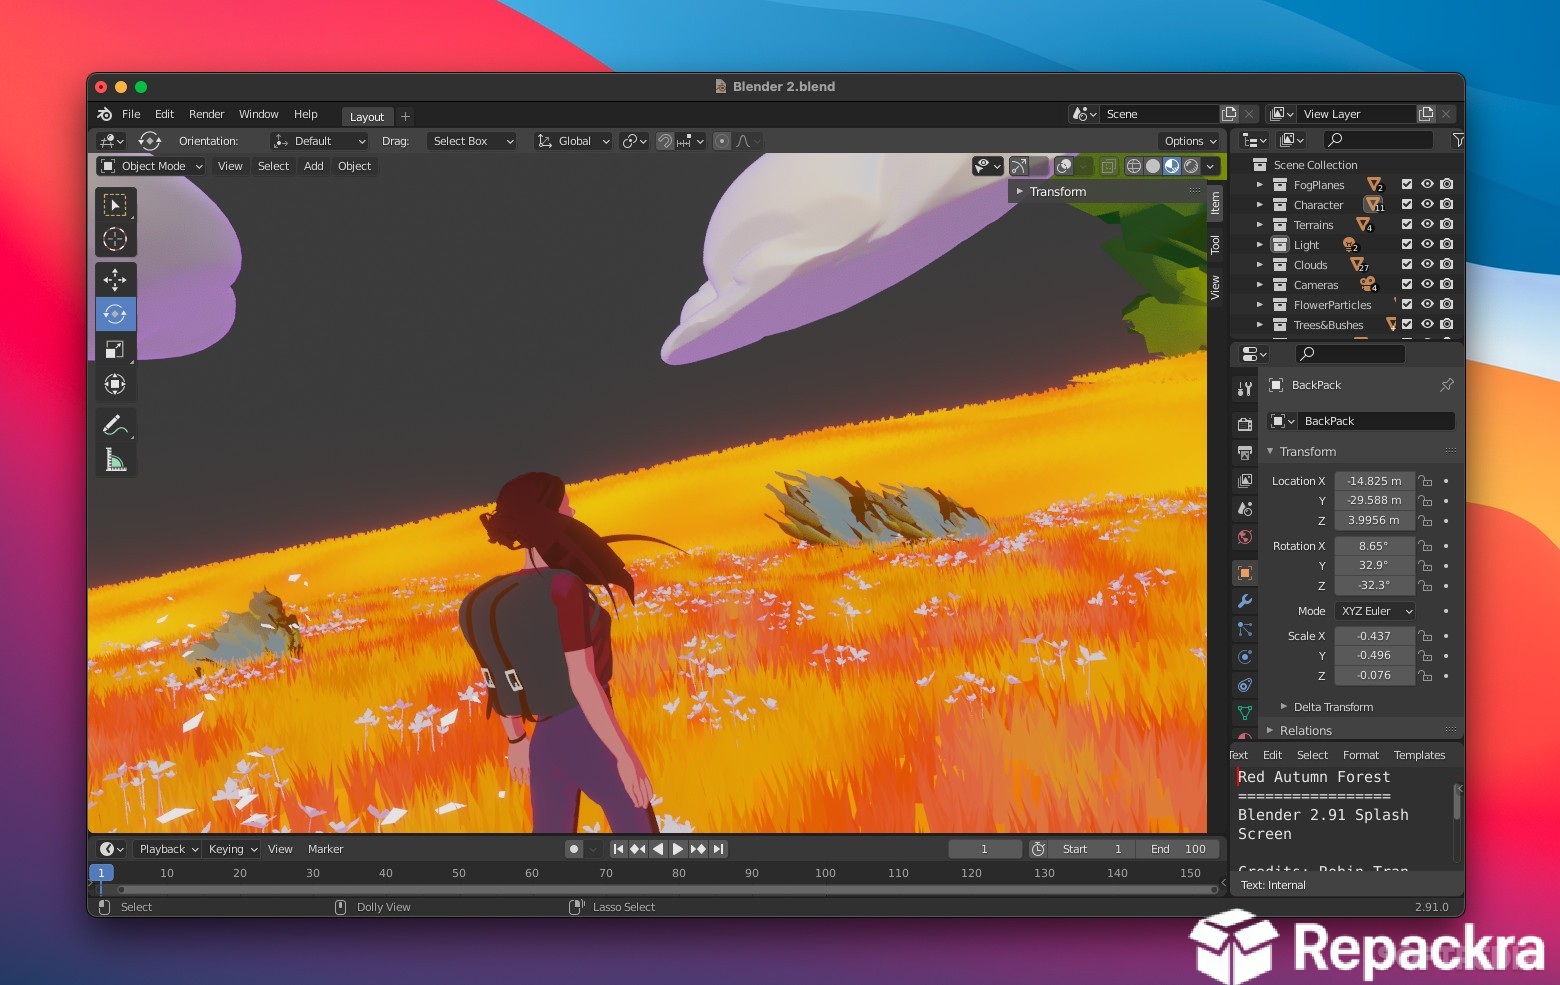Click the End frame 100 field

(x=1178, y=849)
